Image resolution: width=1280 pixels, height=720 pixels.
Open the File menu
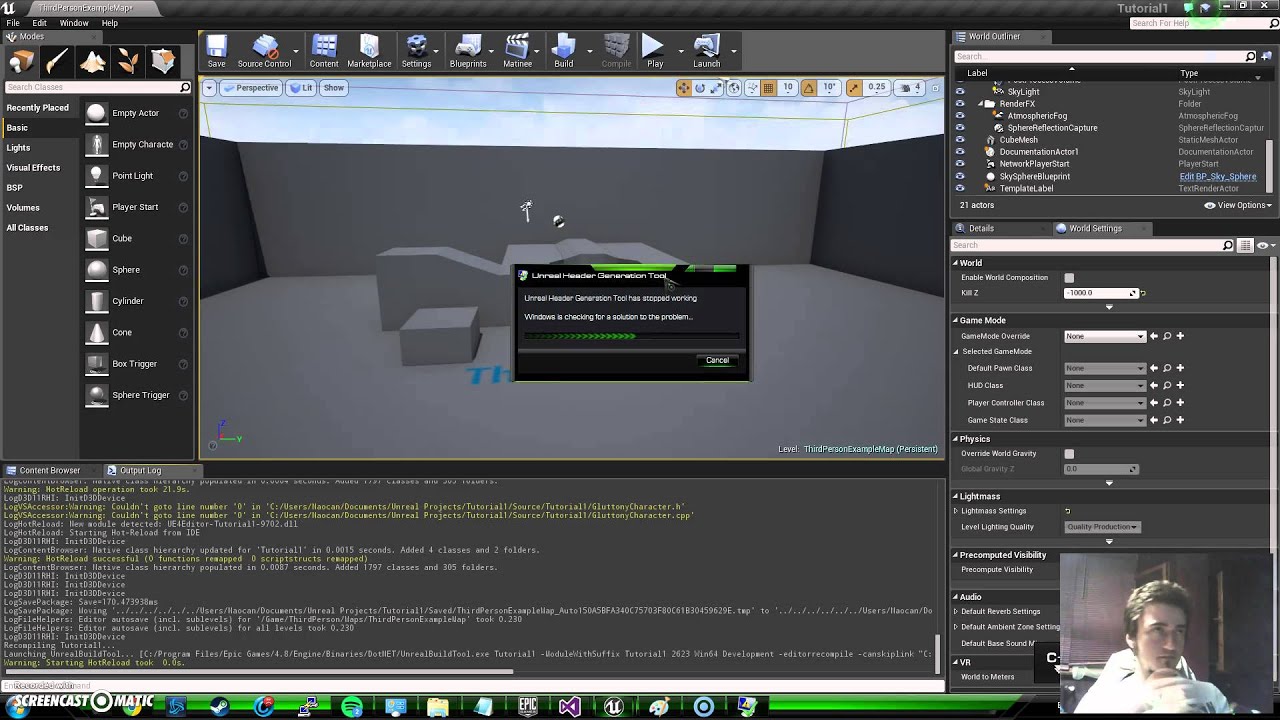click(11, 23)
